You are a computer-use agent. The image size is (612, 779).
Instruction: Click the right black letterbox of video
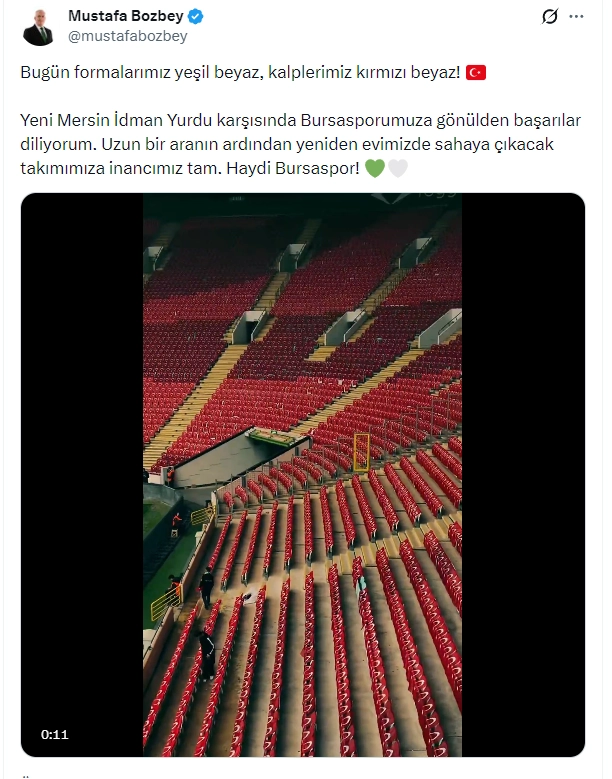[x=523, y=475]
